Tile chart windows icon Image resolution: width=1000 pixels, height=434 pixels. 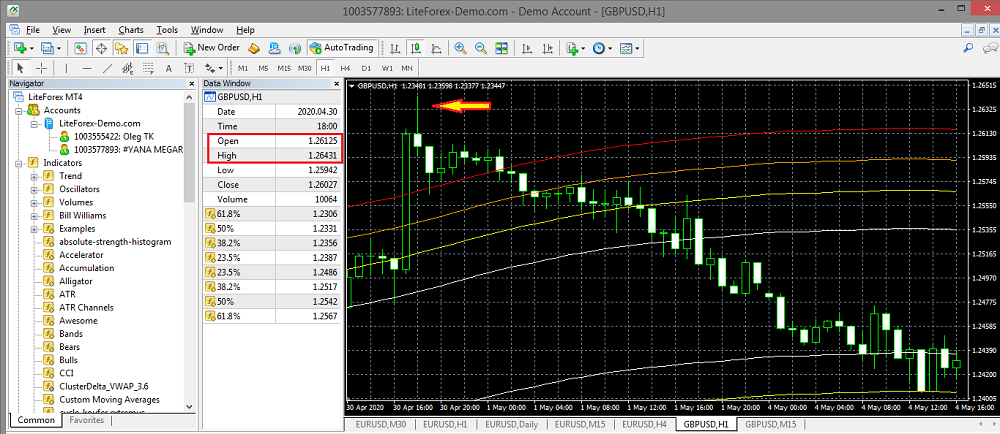click(x=501, y=48)
